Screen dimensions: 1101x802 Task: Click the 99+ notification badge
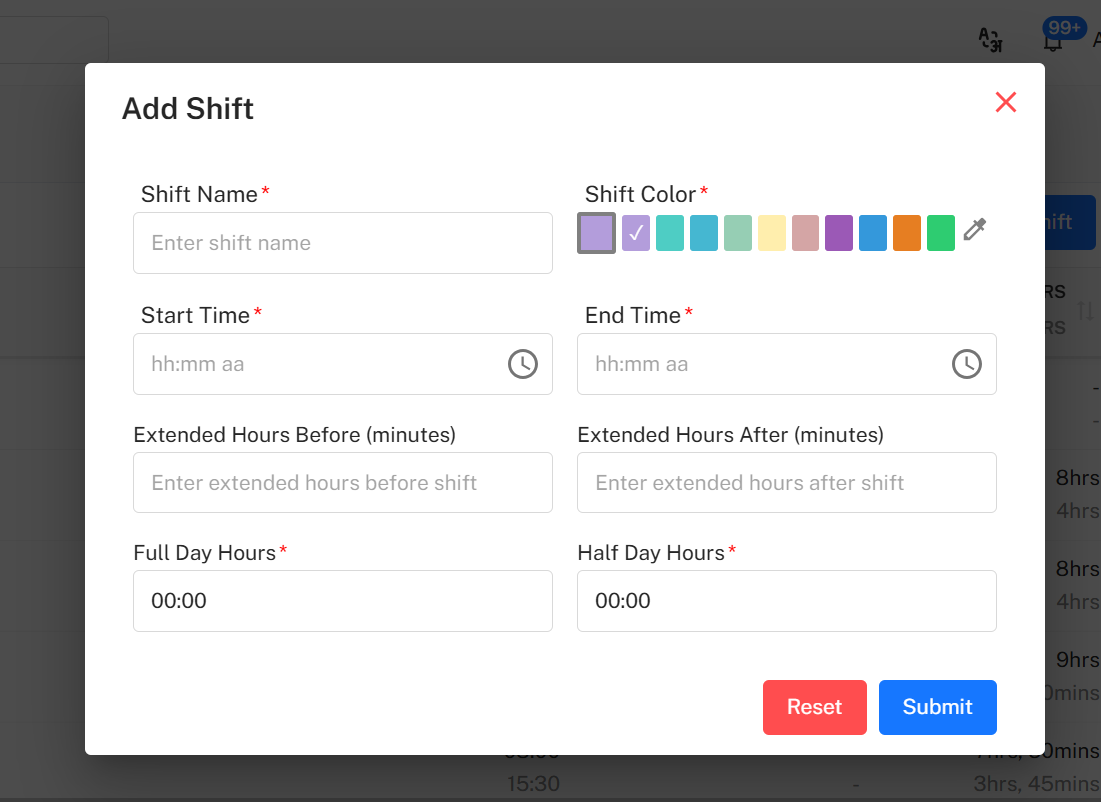(x=1065, y=29)
